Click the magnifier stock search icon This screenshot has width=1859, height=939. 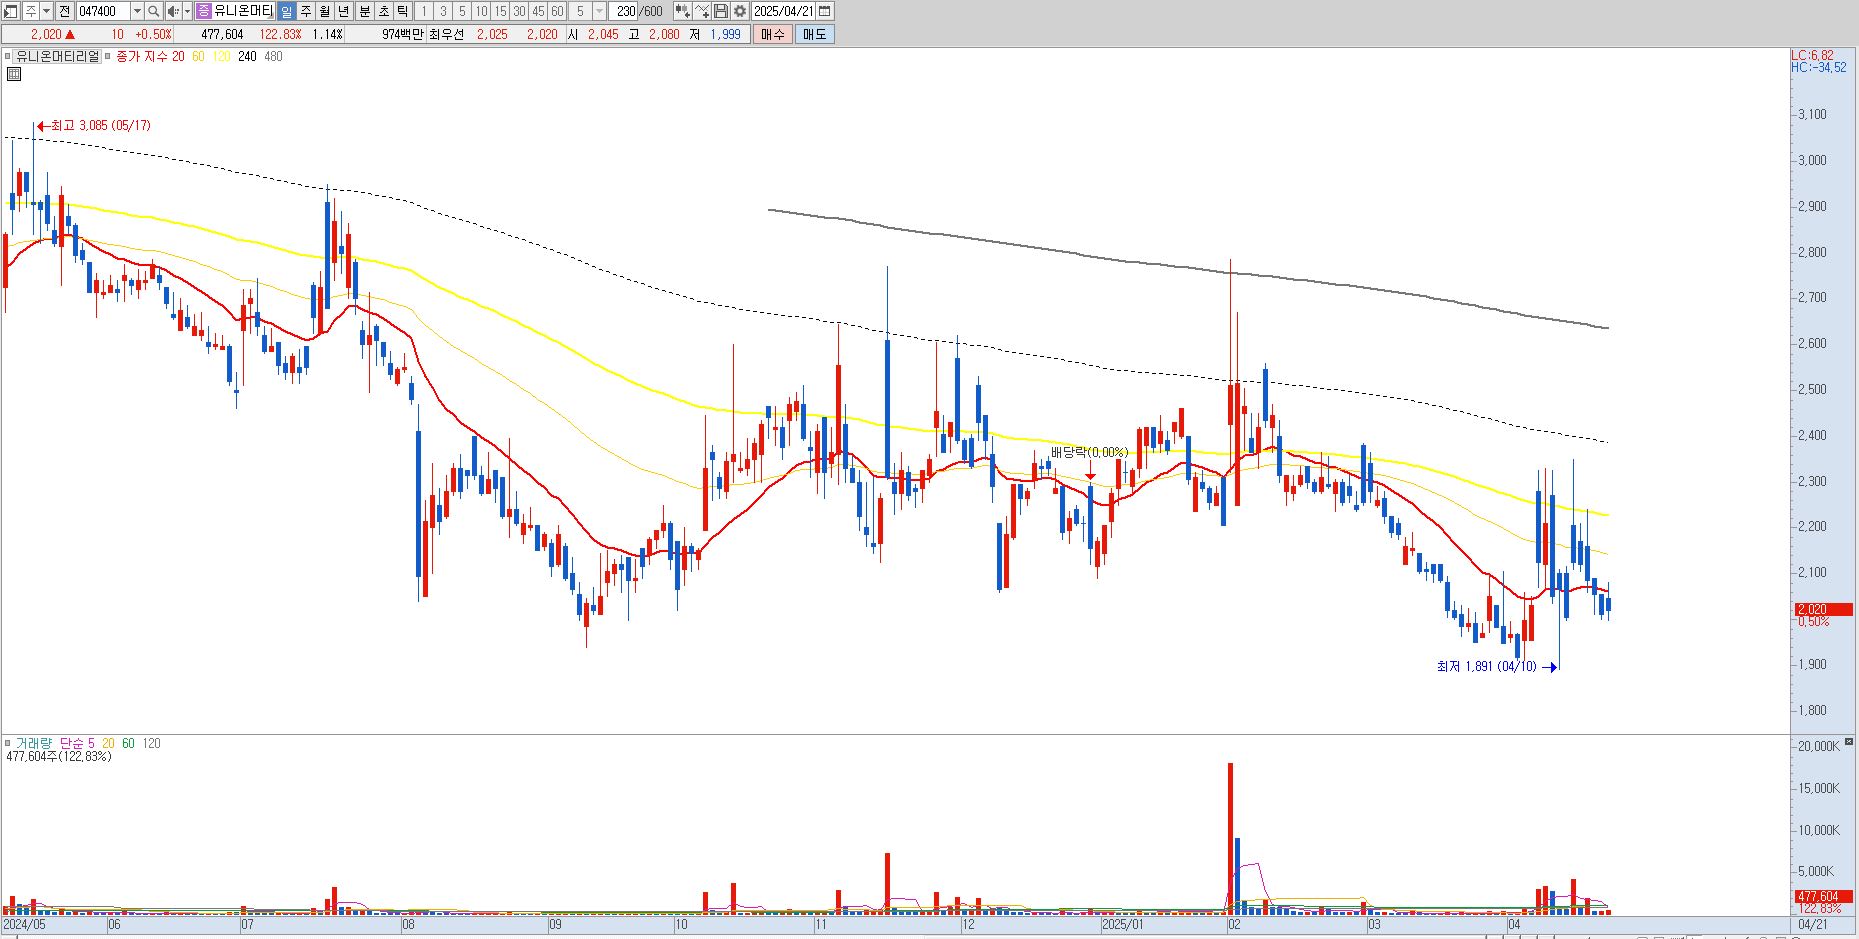pyautogui.click(x=153, y=11)
